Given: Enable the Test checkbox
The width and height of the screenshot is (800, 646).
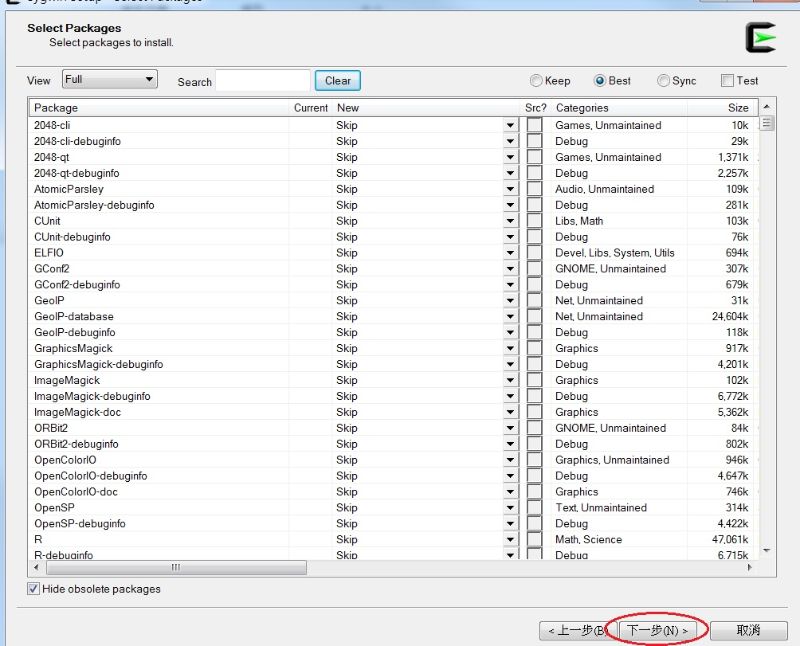Looking at the screenshot, I should point(728,81).
